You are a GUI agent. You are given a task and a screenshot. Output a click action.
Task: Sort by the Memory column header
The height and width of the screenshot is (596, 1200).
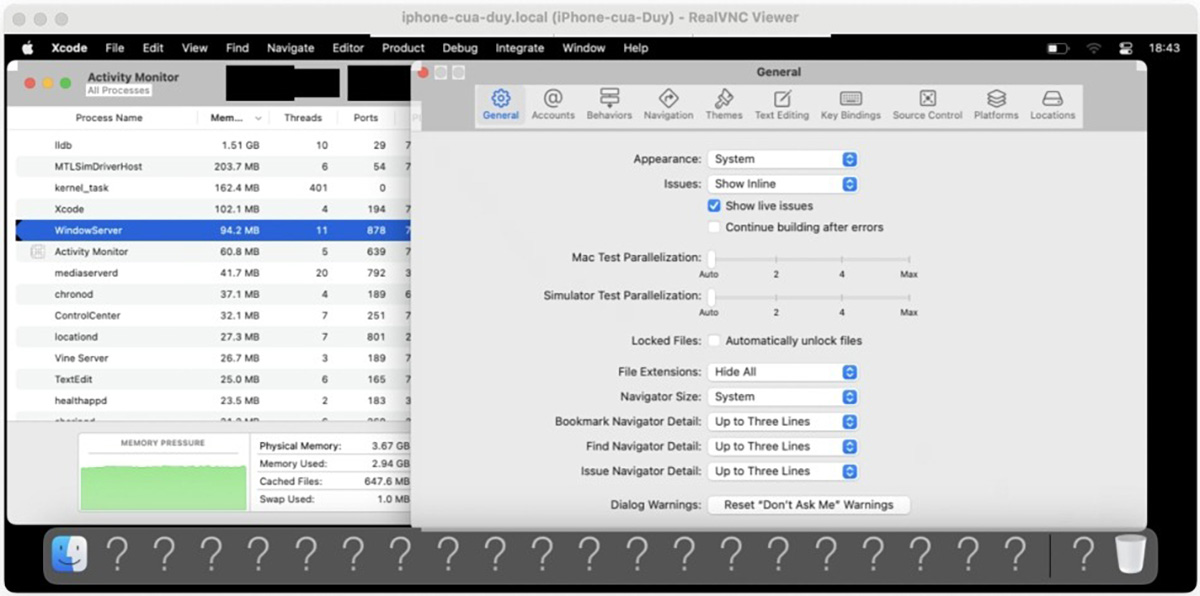tap(234, 118)
